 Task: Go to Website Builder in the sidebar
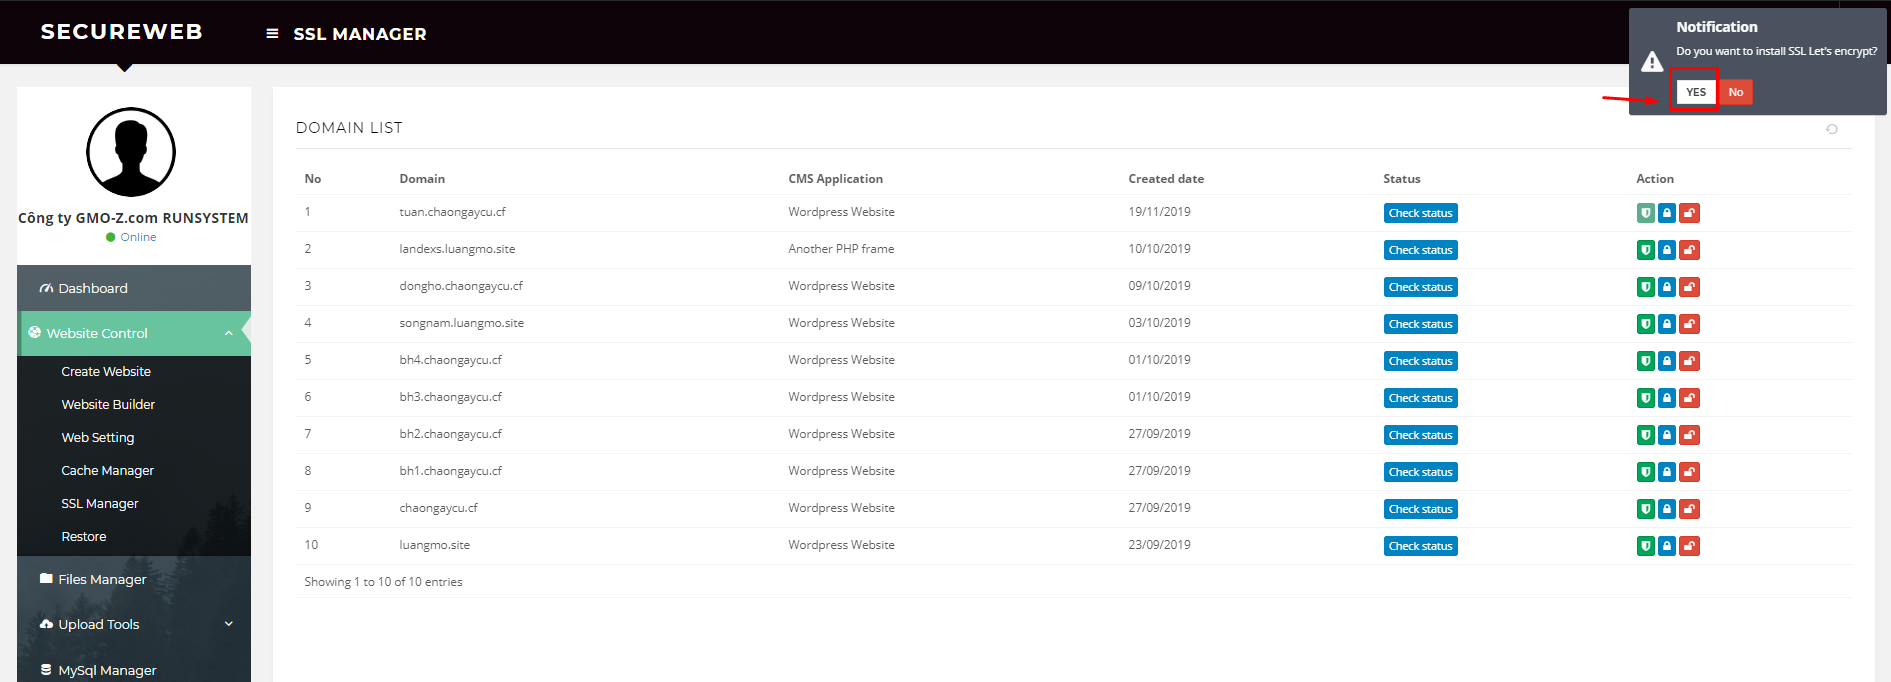pyautogui.click(x=108, y=404)
